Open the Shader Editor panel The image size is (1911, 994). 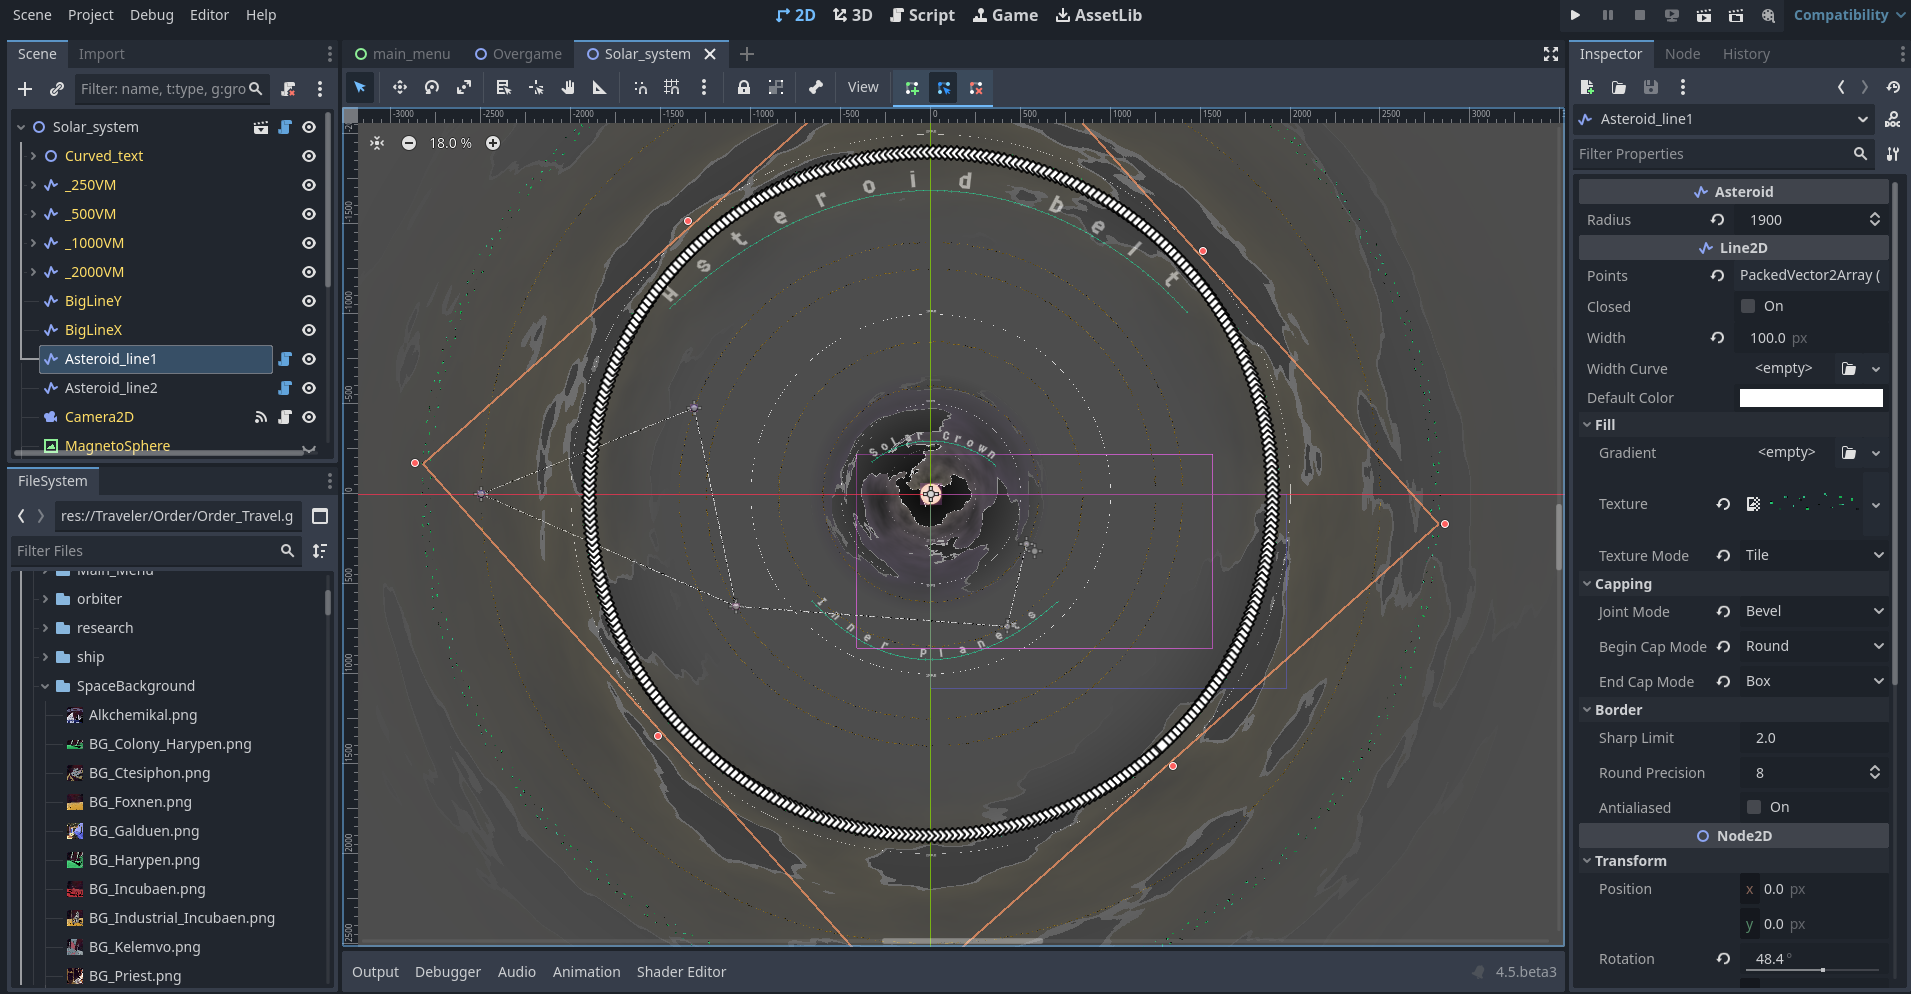pyautogui.click(x=681, y=972)
